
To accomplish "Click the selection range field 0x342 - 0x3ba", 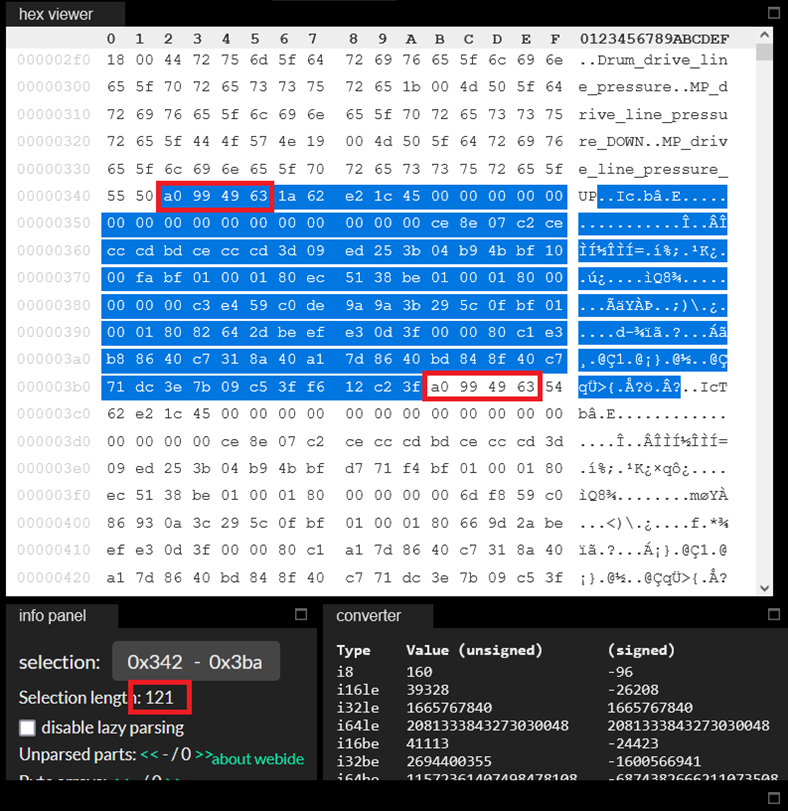I will coord(196,662).
